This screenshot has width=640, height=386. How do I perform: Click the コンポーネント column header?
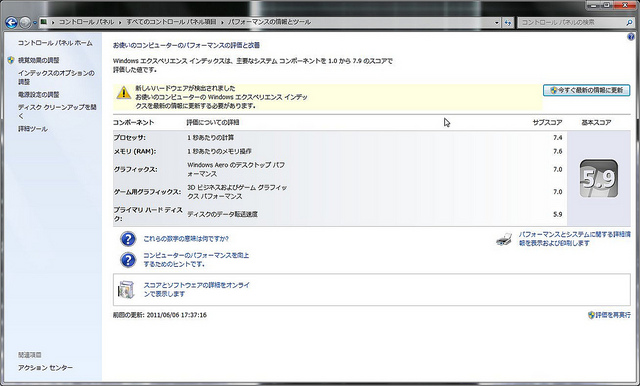click(x=133, y=122)
